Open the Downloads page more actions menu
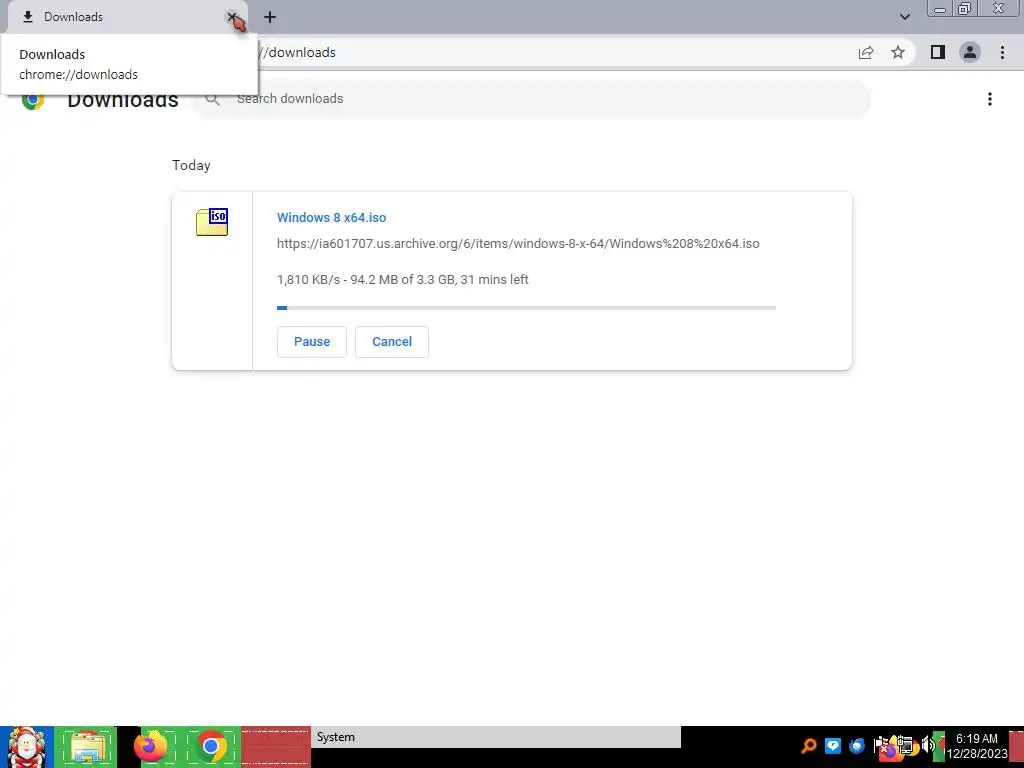 coord(990,99)
